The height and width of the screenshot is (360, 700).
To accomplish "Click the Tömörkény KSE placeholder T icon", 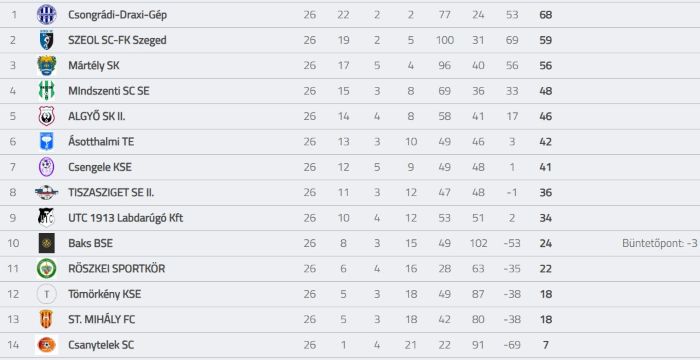I will [x=46, y=294].
